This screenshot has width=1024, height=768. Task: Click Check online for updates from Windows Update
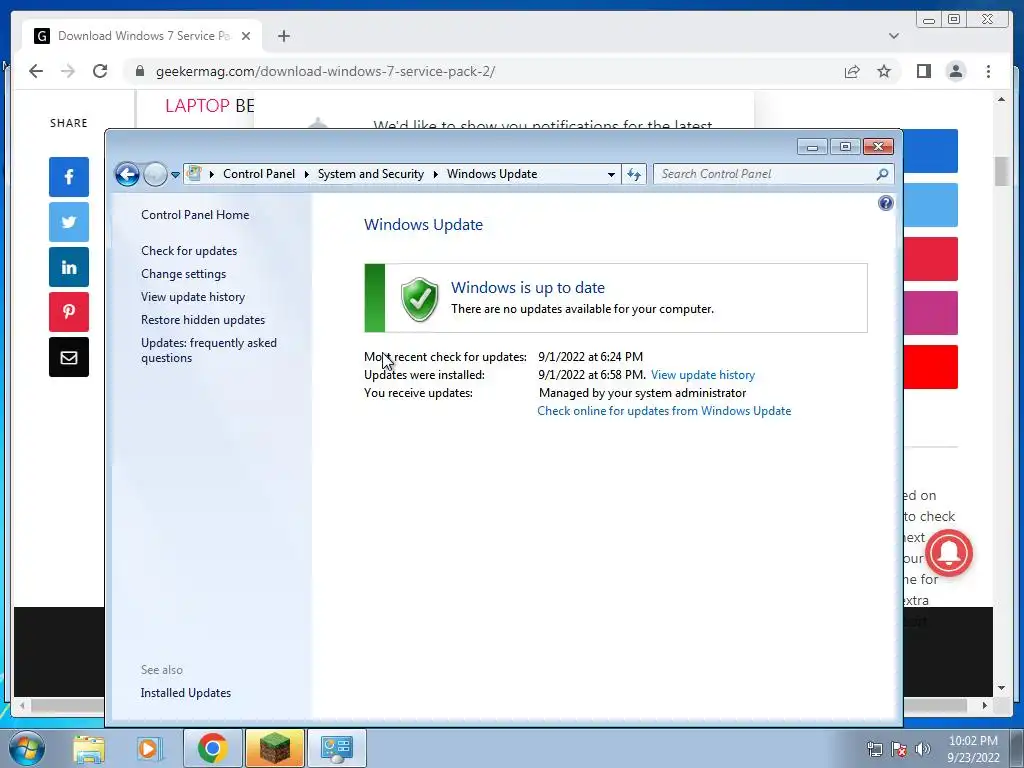(x=664, y=411)
